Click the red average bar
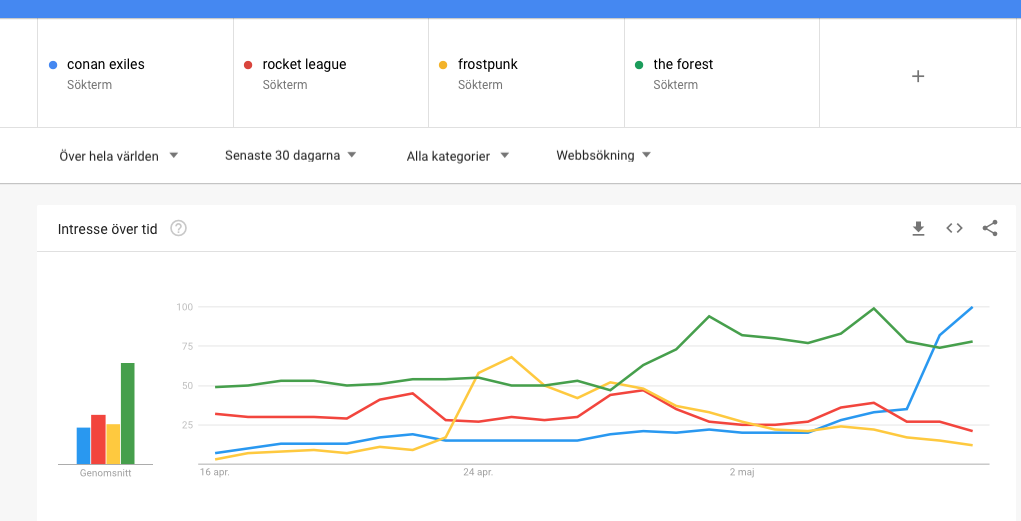The height and width of the screenshot is (521, 1021). pos(98,439)
